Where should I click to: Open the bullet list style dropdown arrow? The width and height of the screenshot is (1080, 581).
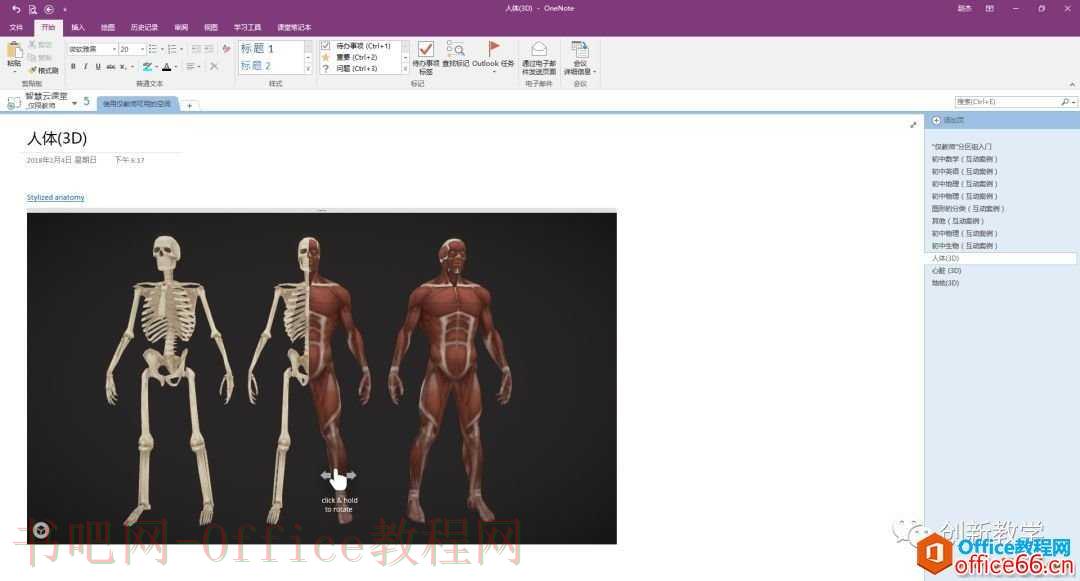tap(162, 49)
